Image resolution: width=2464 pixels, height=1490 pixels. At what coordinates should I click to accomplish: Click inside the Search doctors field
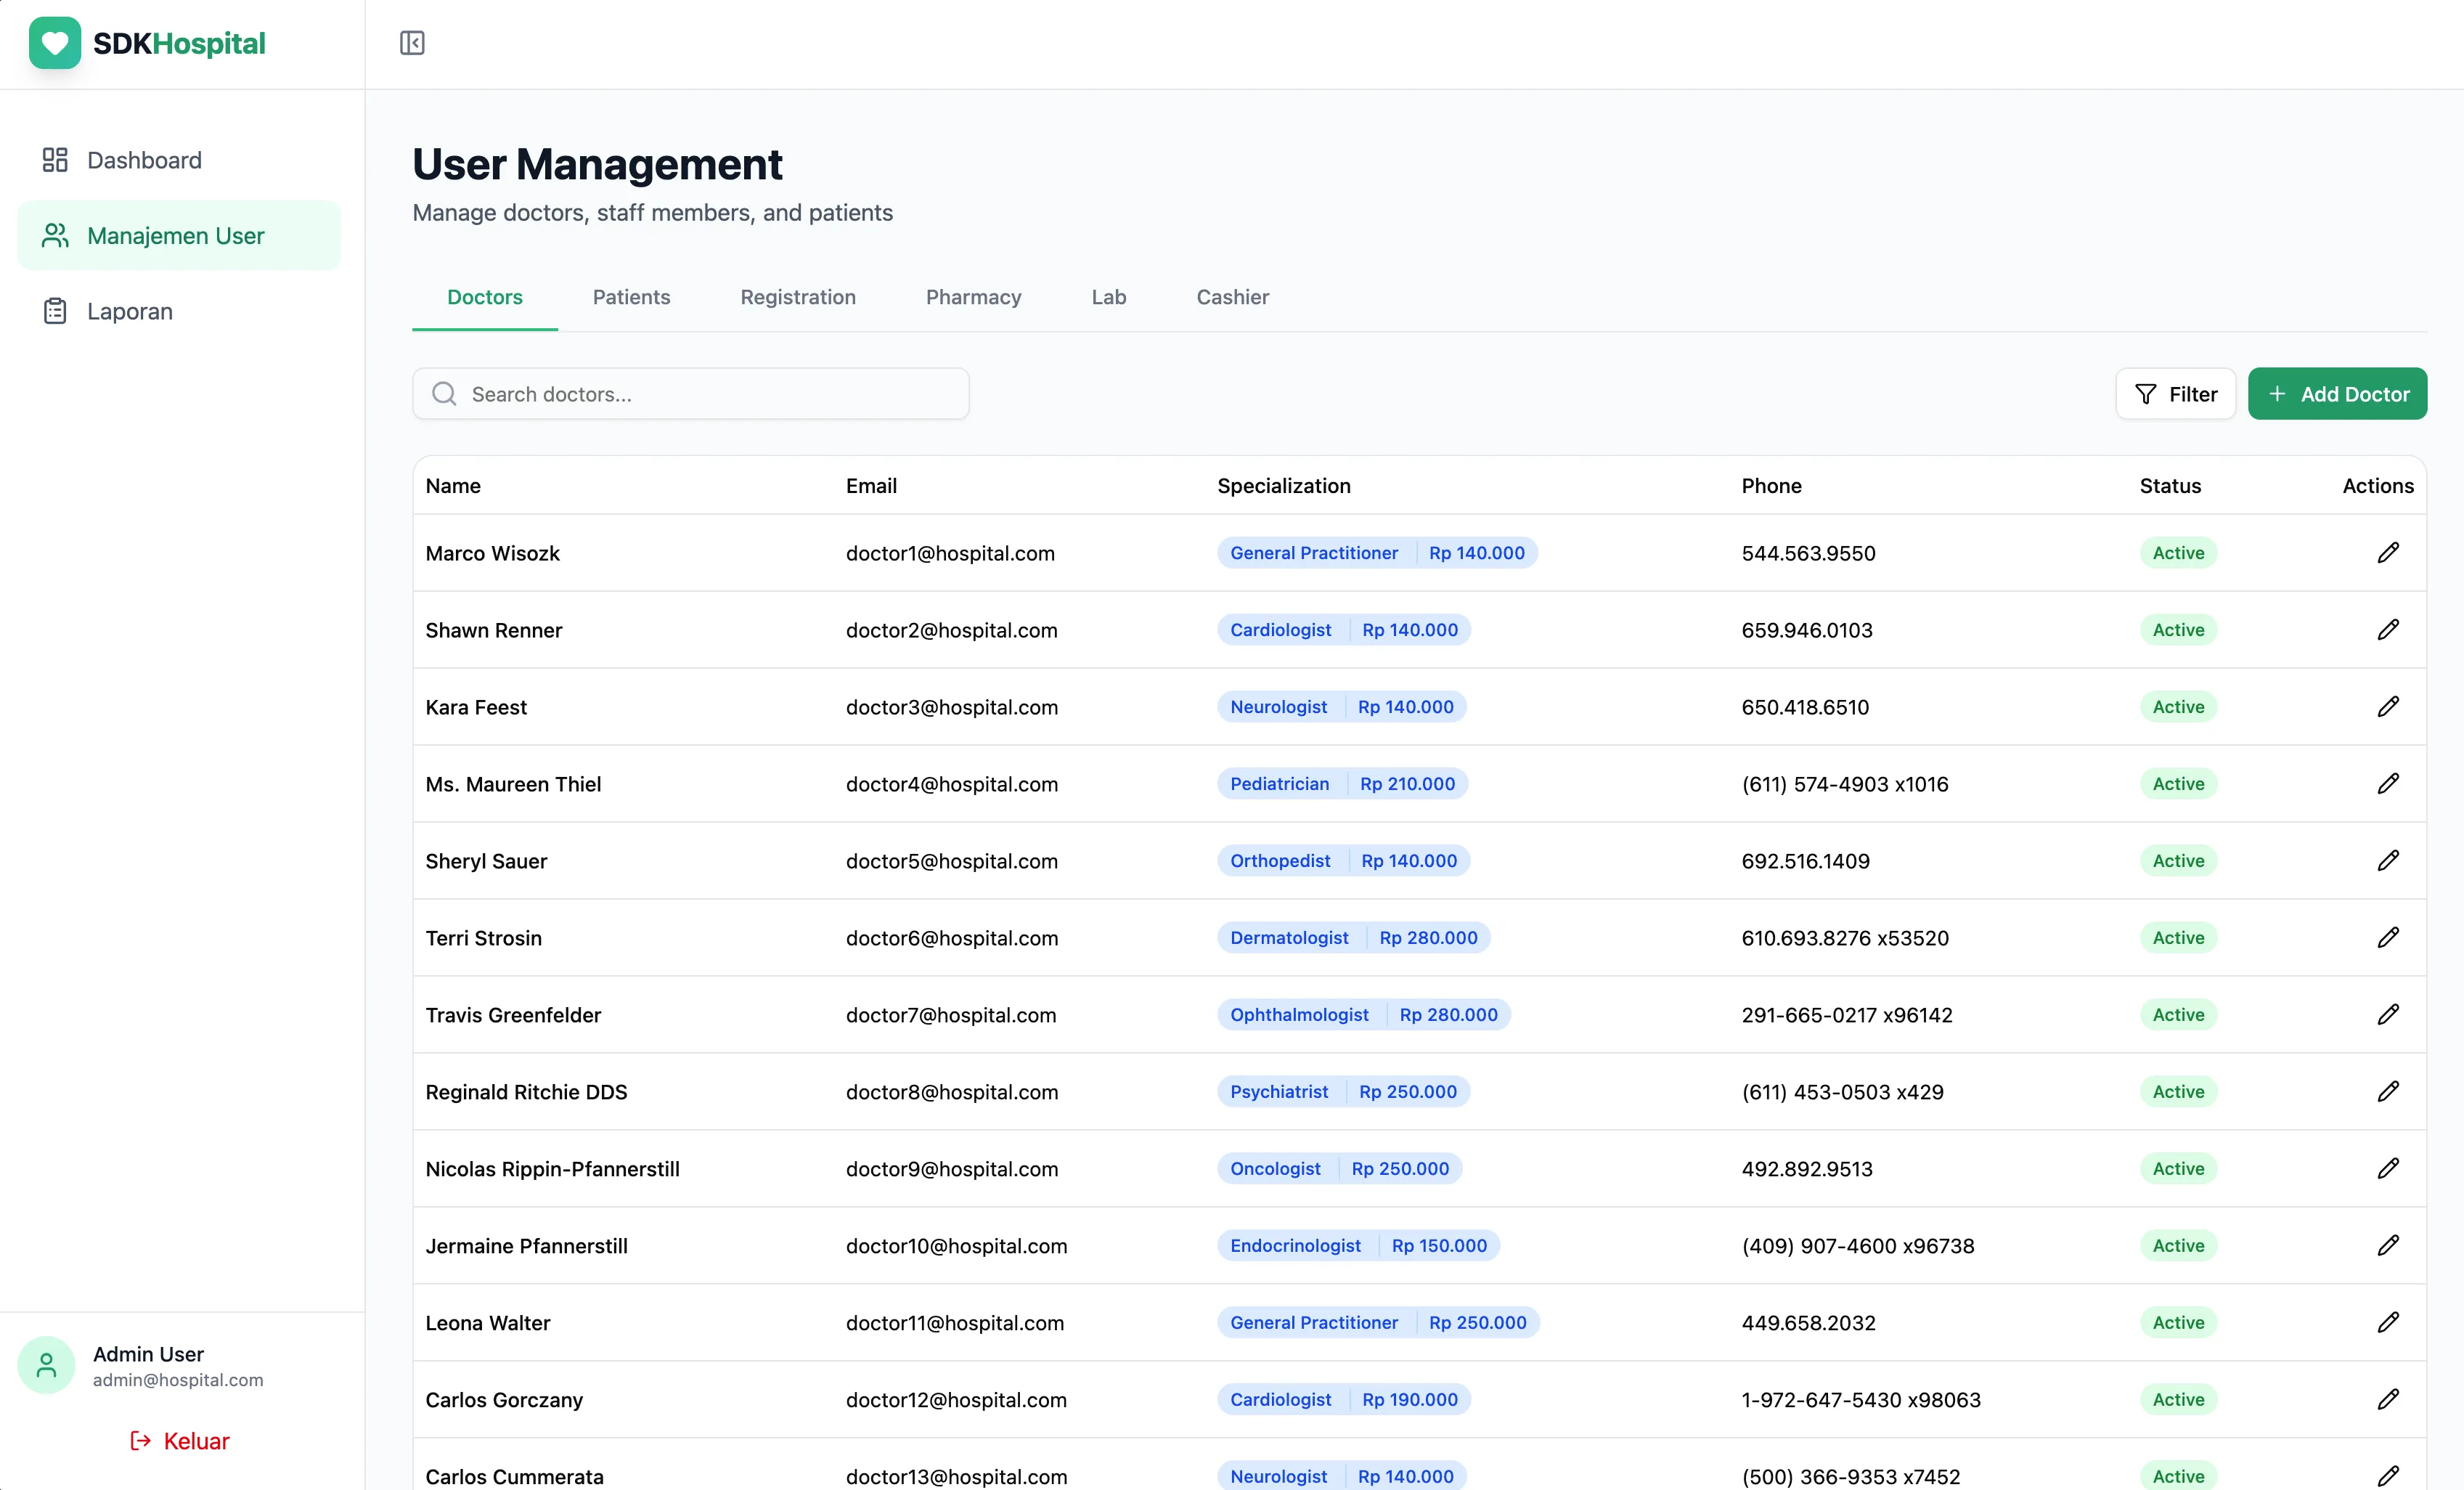(x=700, y=393)
